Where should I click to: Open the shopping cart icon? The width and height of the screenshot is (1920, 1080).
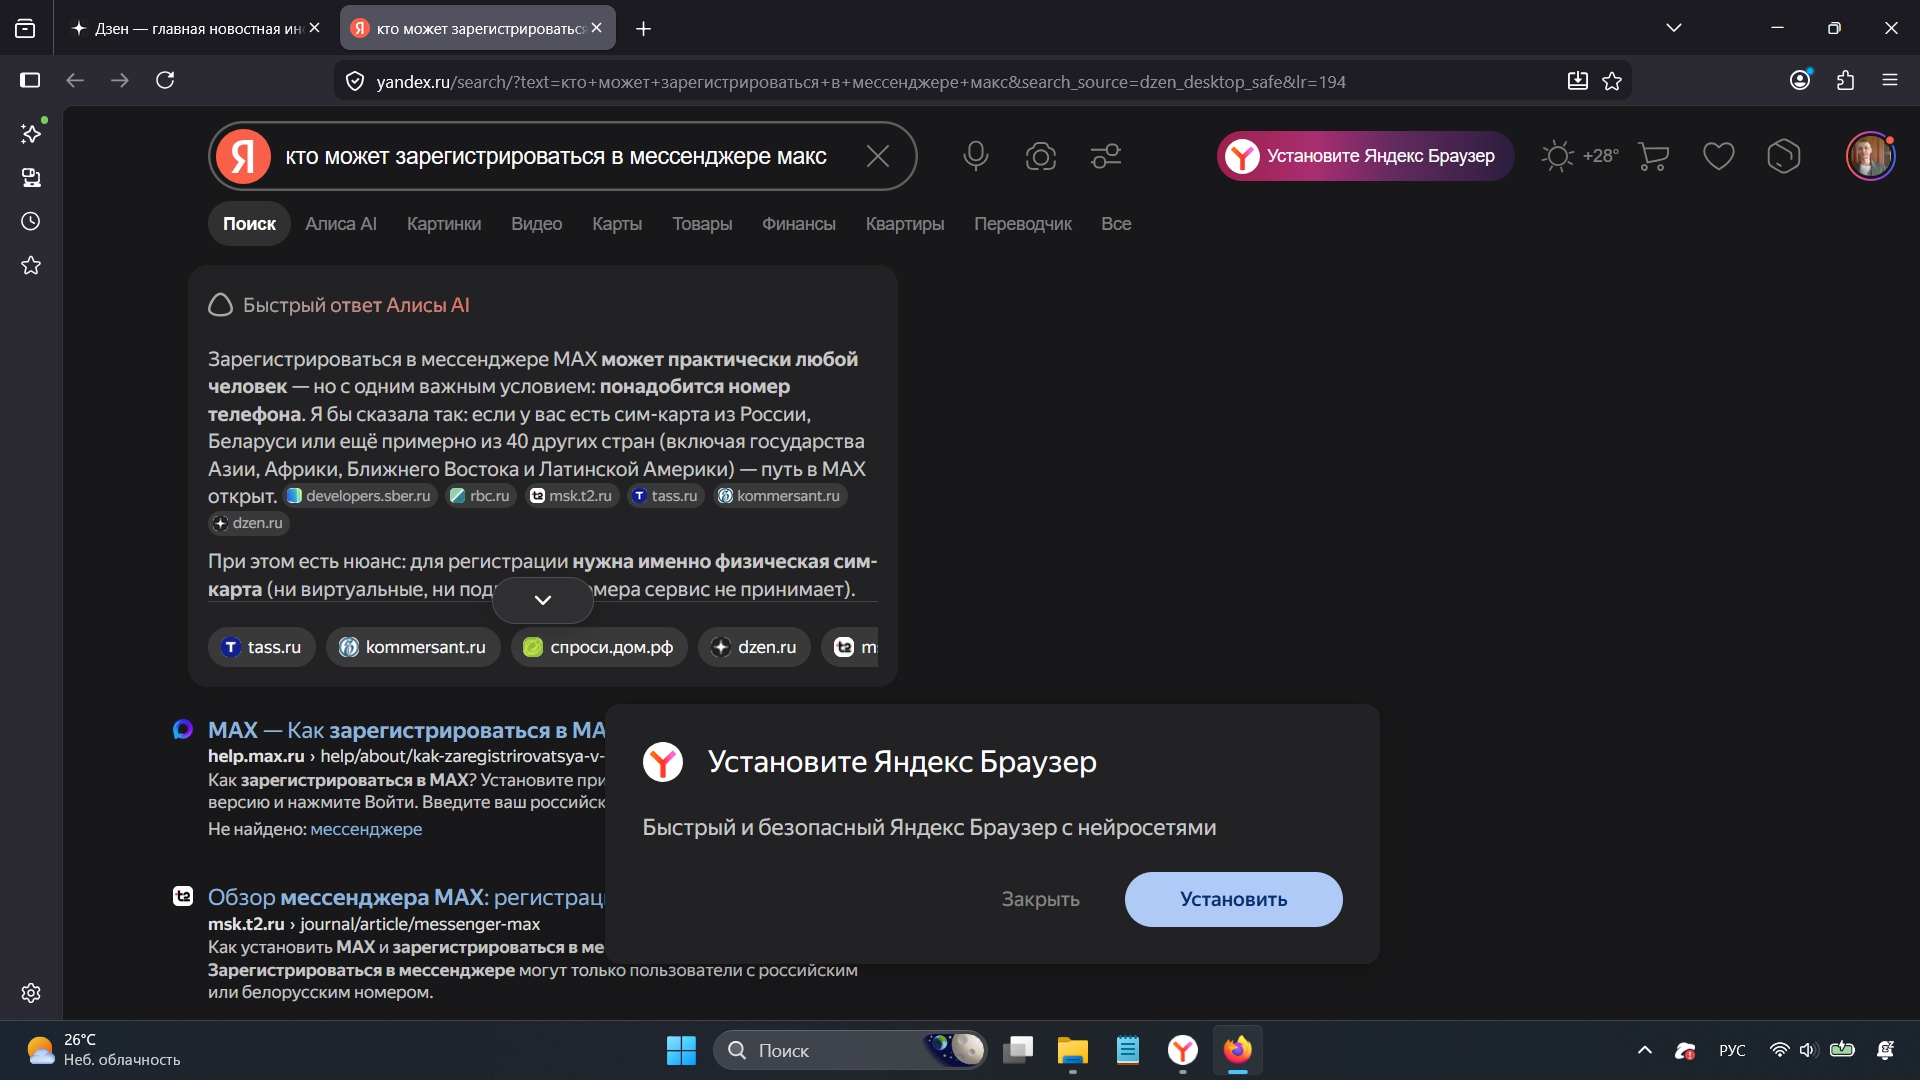[x=1654, y=156]
